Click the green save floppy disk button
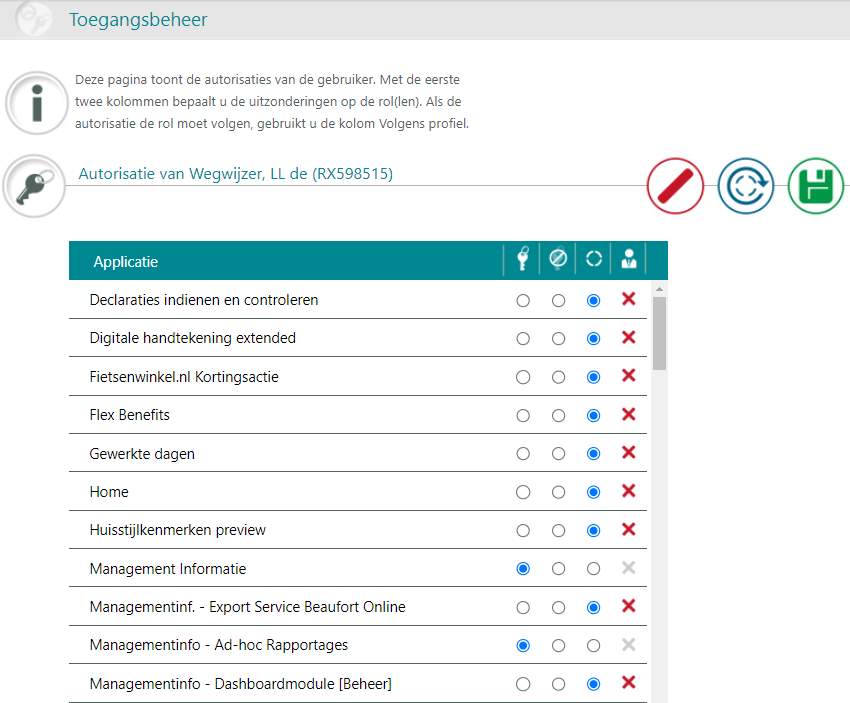 pyautogui.click(x=815, y=186)
